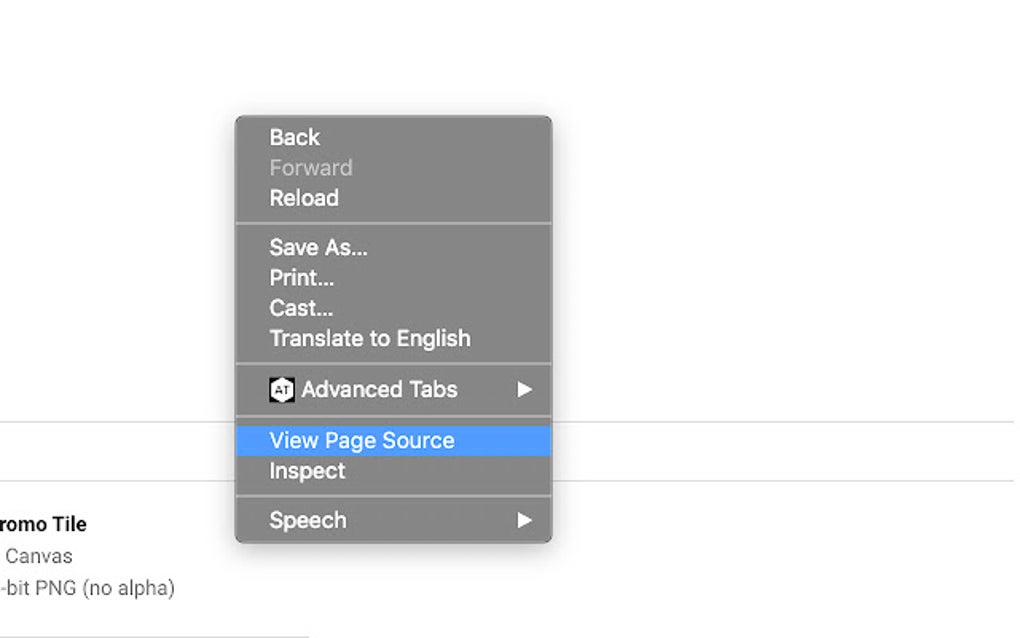Select the disabled Forward entry
The width and height of the screenshot is (1020, 638).
click(x=311, y=167)
